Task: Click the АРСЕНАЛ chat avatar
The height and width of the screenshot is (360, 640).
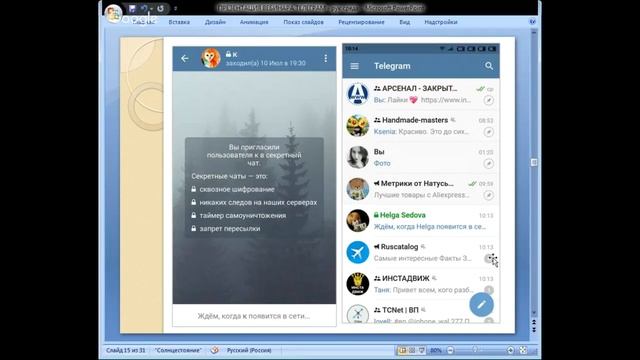Action: 358,94
